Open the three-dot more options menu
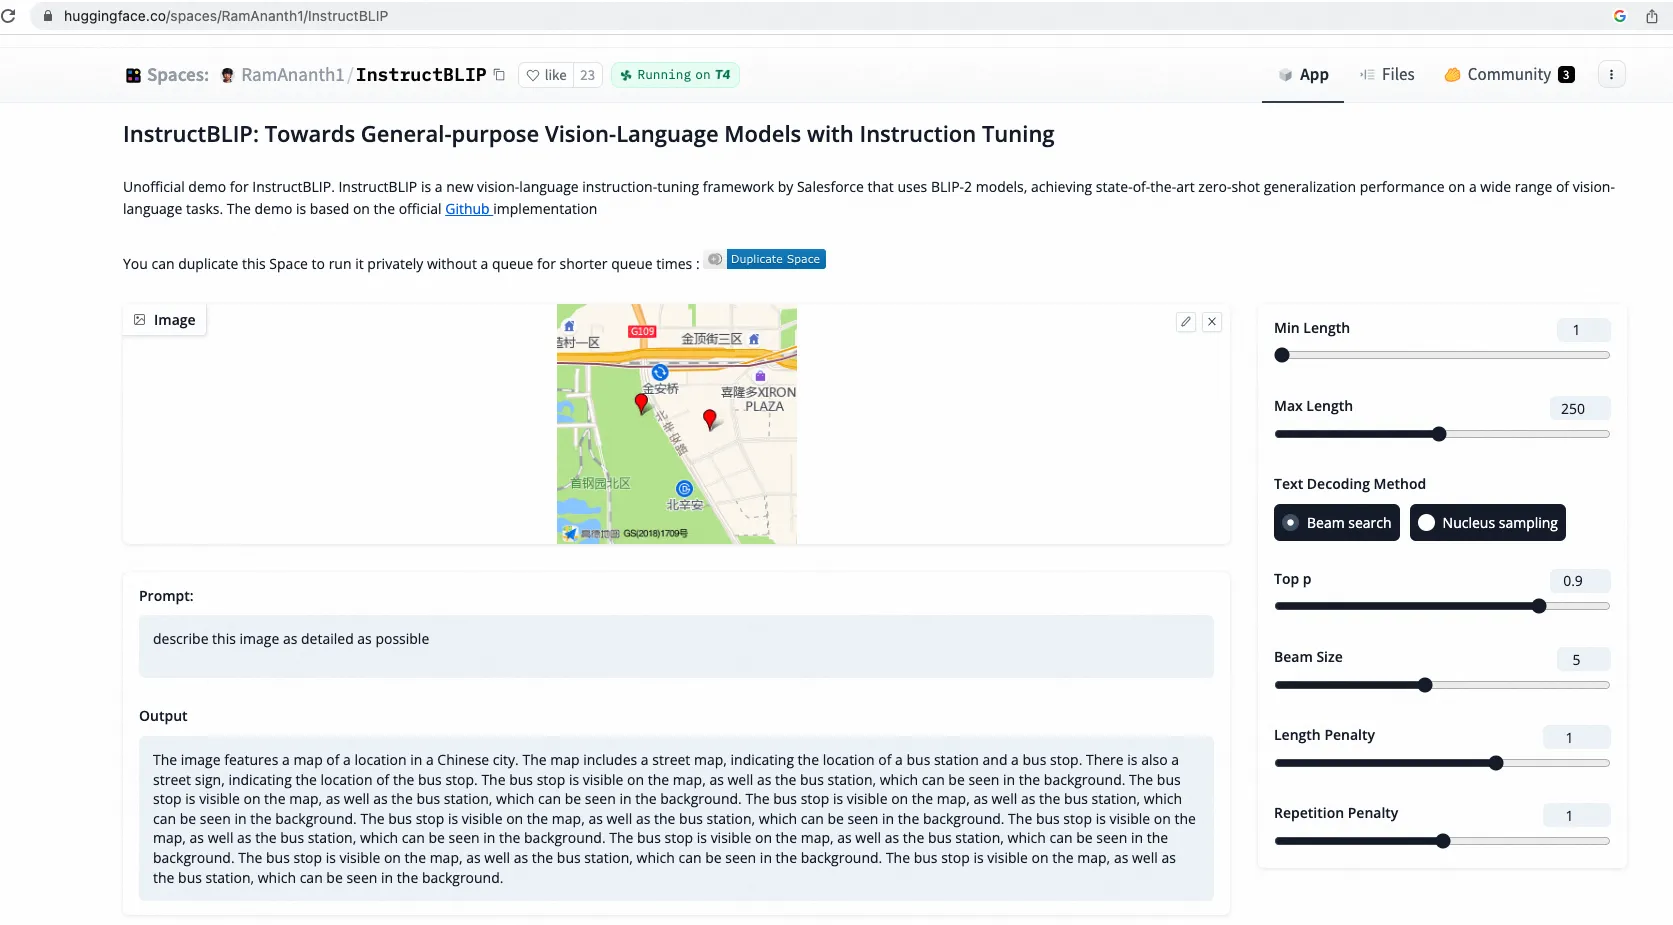The width and height of the screenshot is (1673, 925). click(x=1611, y=75)
